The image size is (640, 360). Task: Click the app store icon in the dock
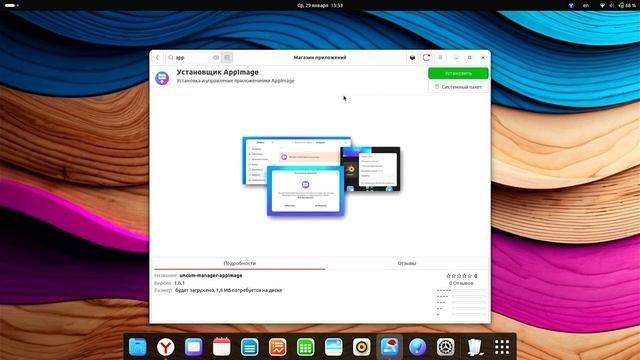389,347
